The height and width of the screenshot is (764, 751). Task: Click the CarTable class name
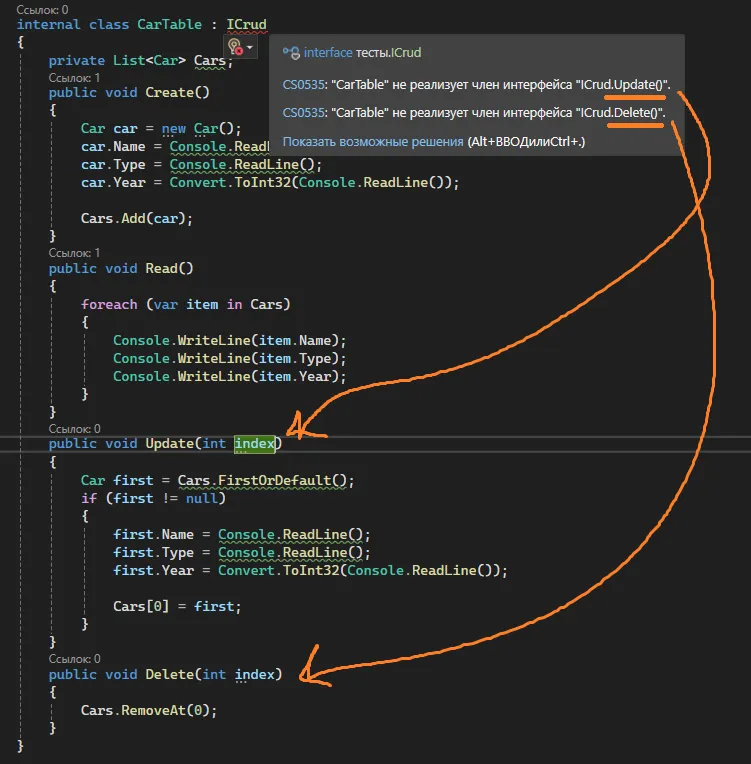pos(169,24)
